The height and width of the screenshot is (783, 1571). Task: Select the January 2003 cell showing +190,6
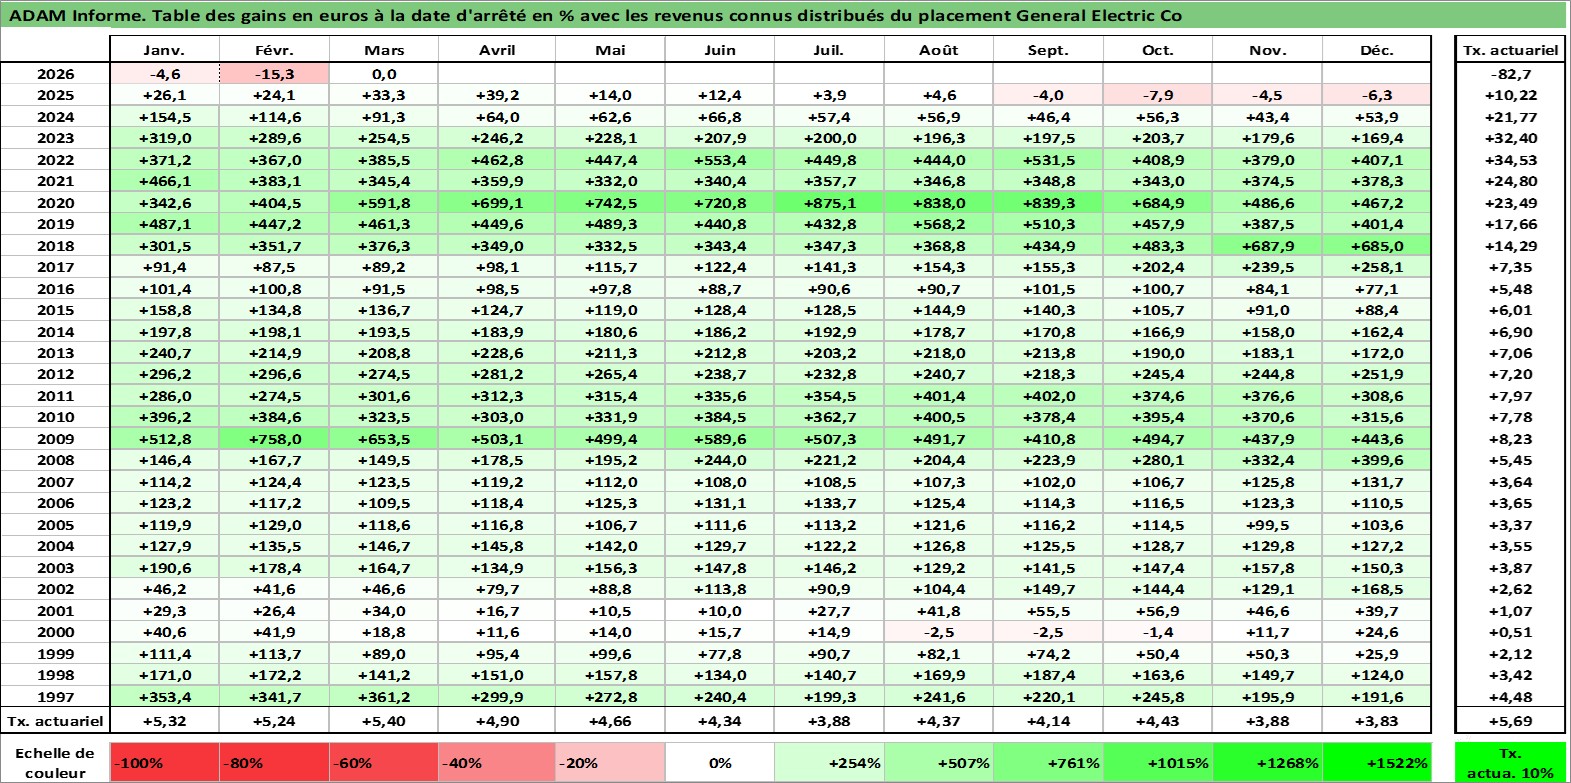click(x=164, y=568)
